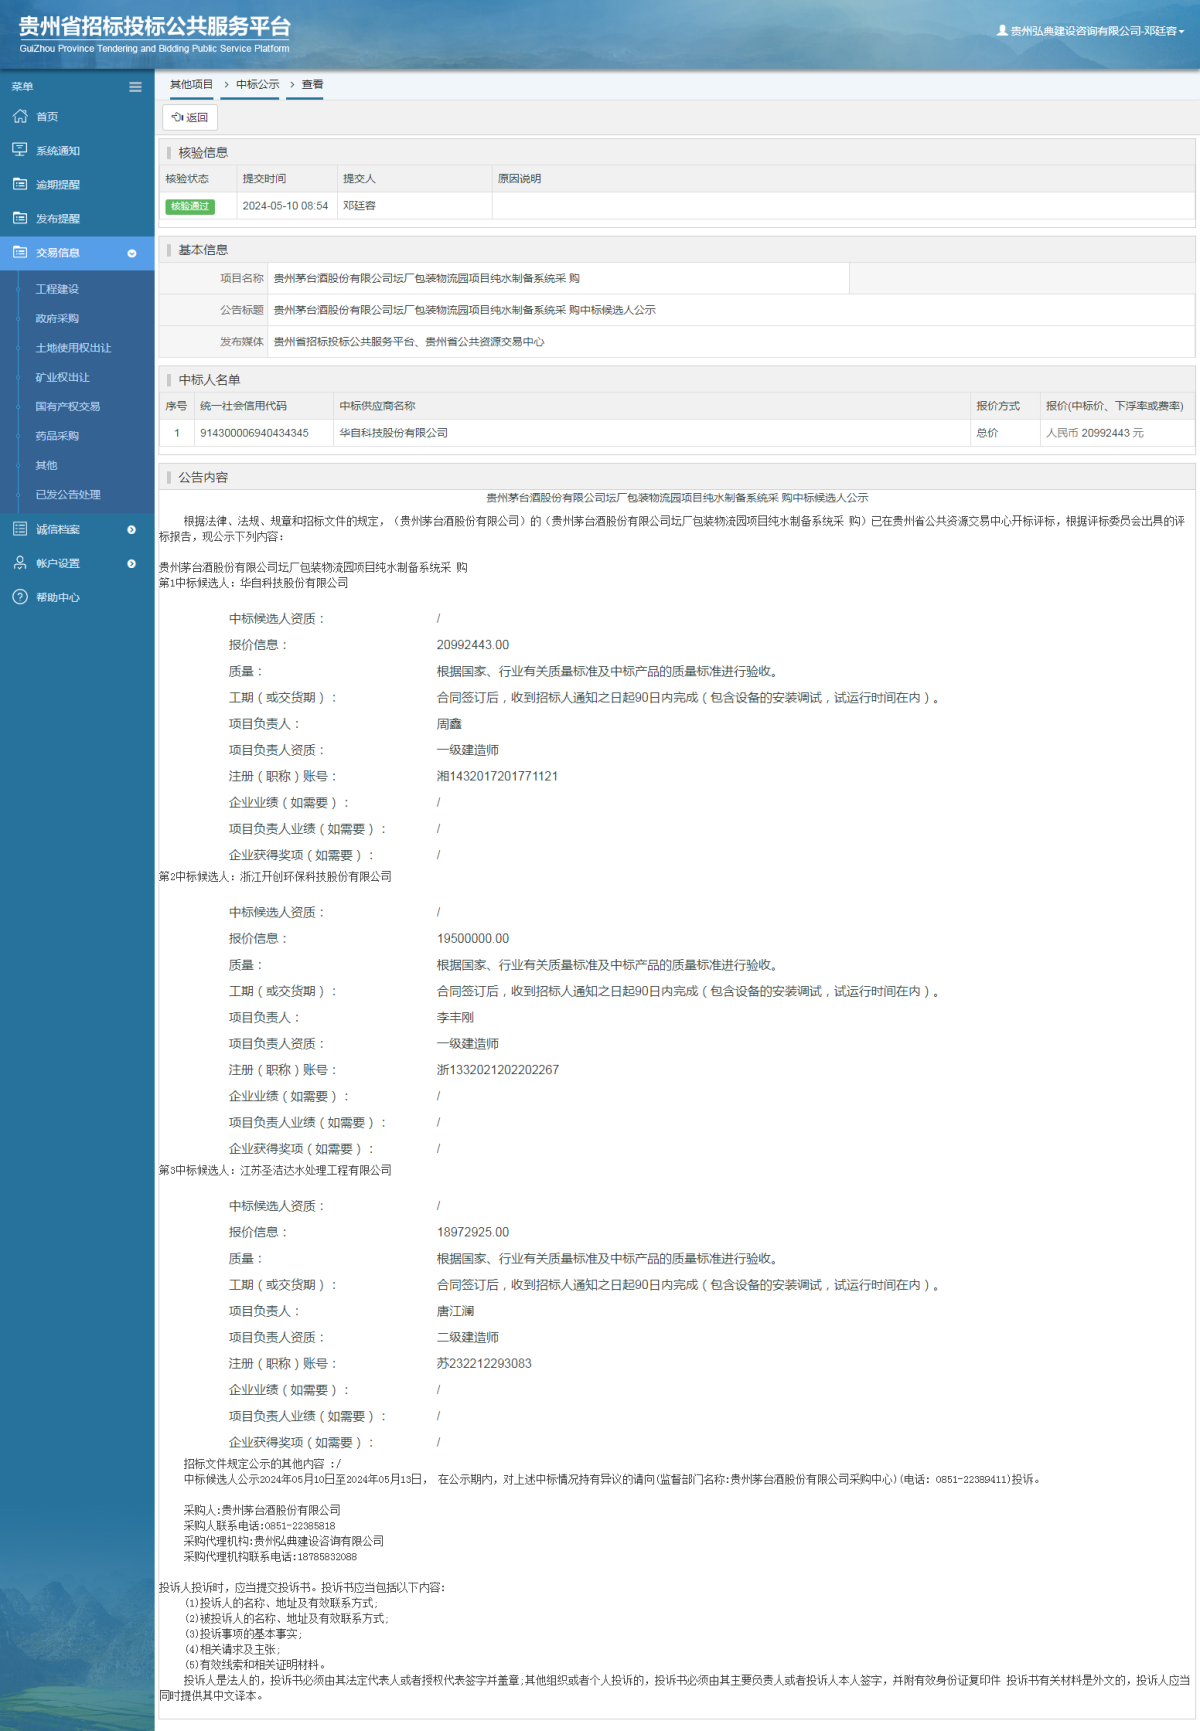Click quote value 20992443.00
Viewport: 1200px width, 1731px height.
(473, 645)
